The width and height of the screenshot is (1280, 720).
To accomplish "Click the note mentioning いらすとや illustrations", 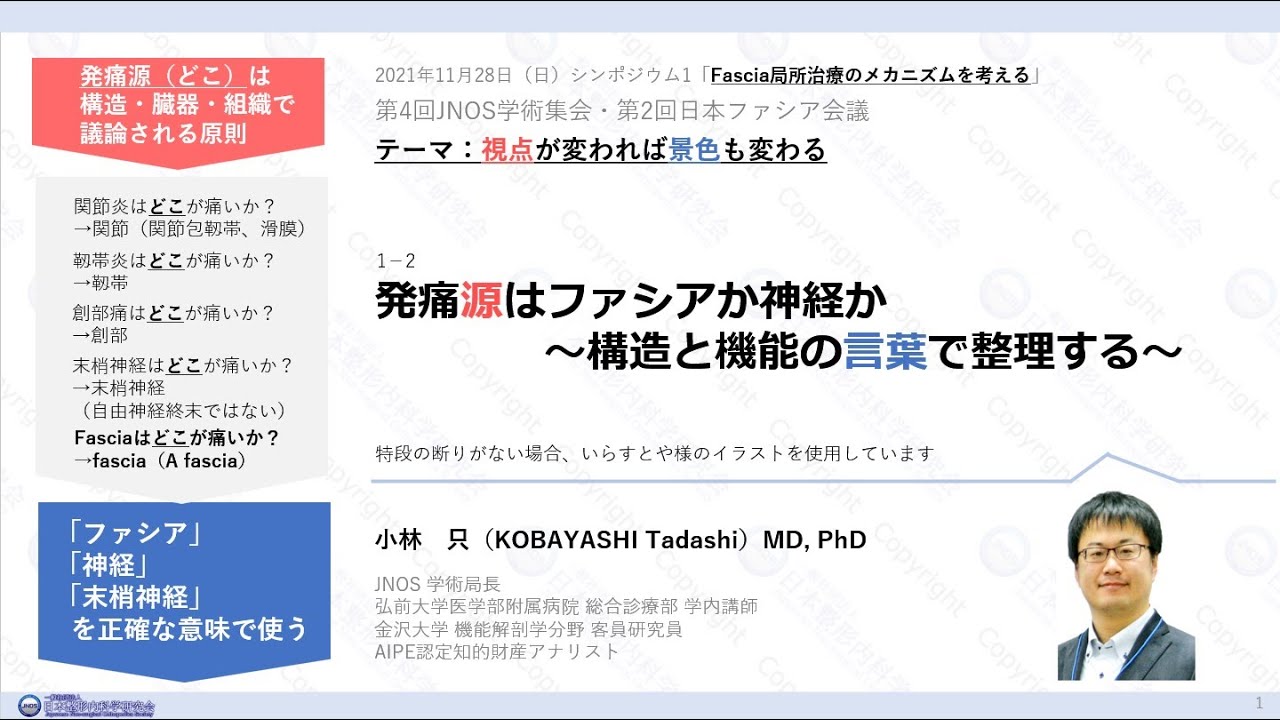I will click(x=655, y=453).
